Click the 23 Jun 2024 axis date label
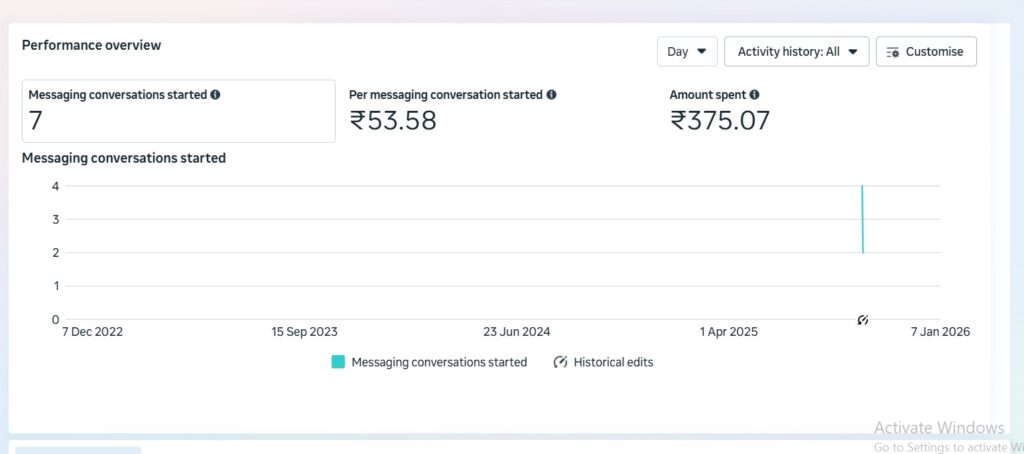 click(x=516, y=332)
